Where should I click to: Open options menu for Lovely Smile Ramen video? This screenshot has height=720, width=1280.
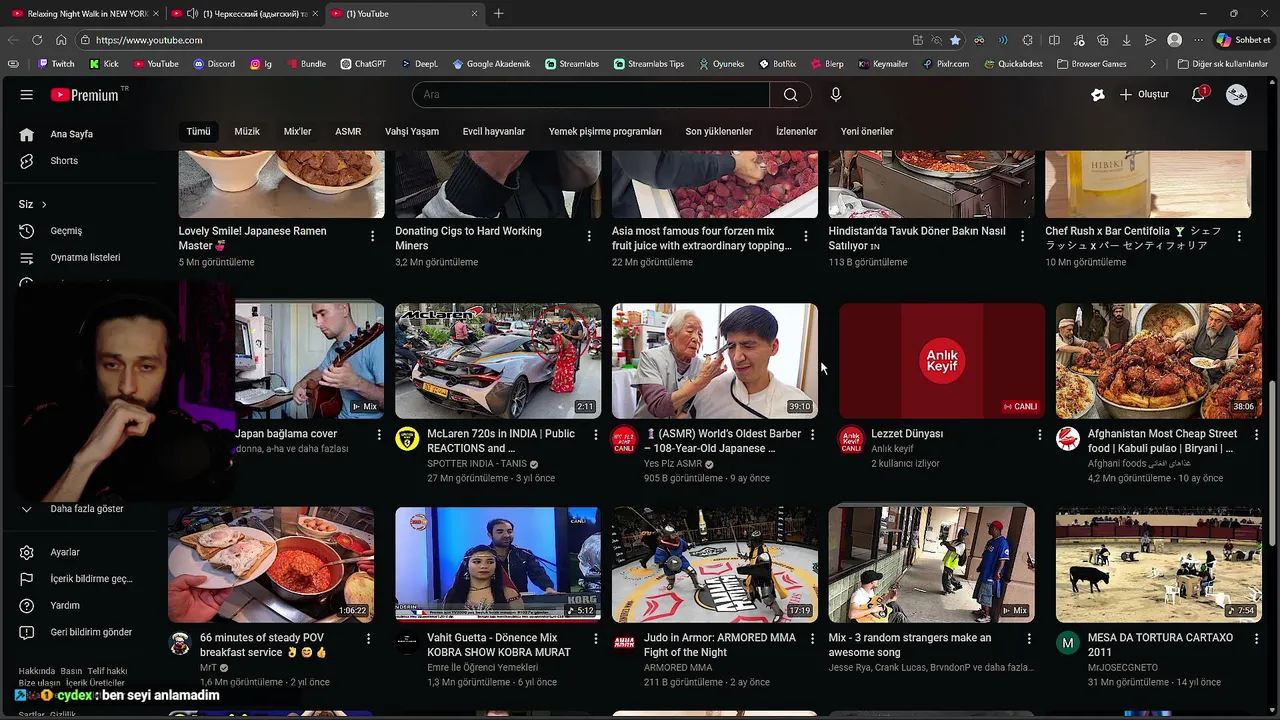coord(373,236)
